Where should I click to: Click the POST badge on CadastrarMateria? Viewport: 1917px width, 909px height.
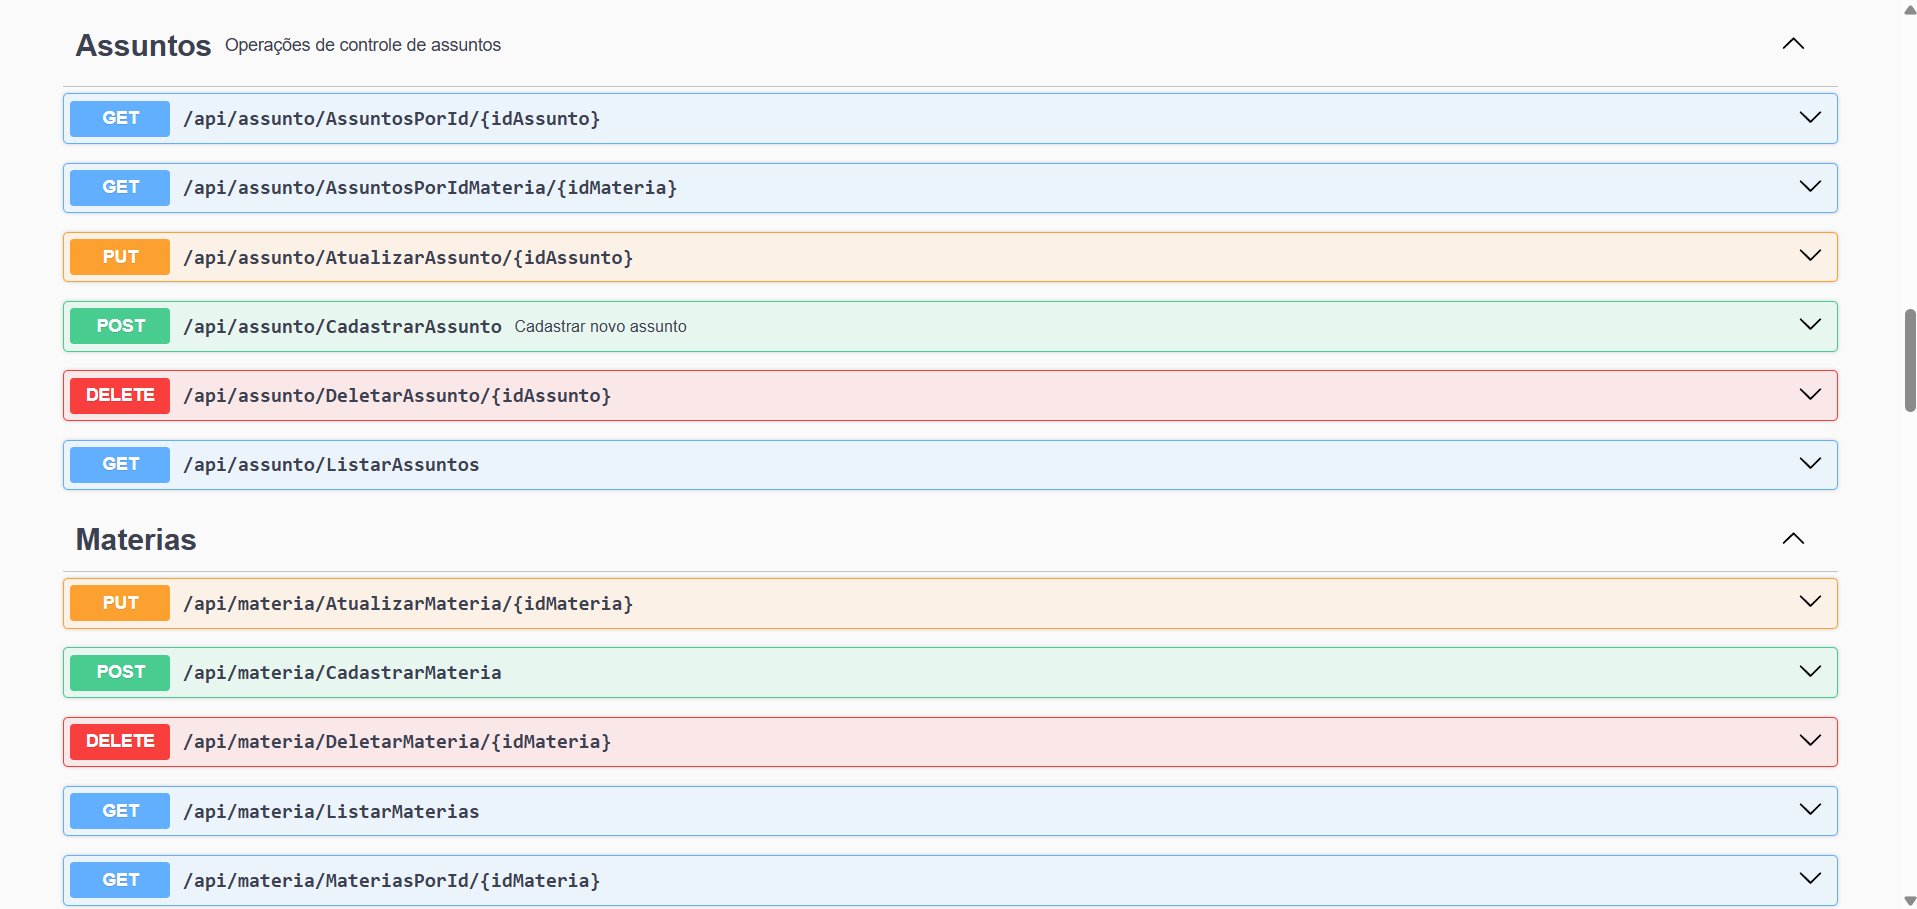pyautogui.click(x=119, y=672)
